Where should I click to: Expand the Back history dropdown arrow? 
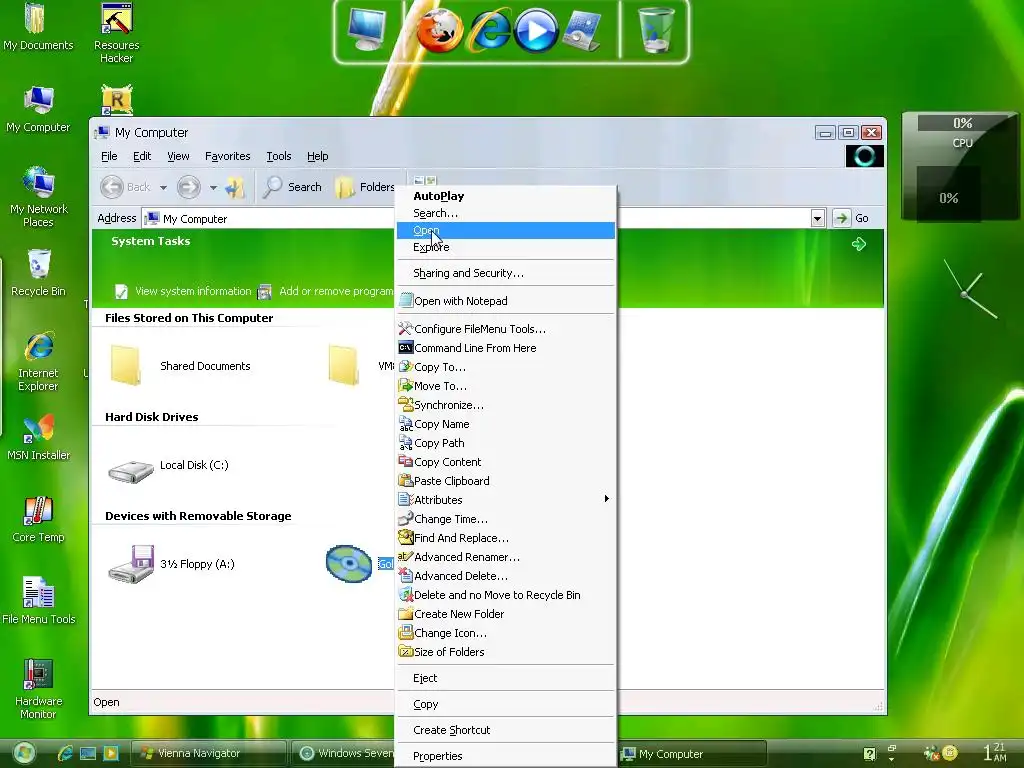pyautogui.click(x=163, y=187)
